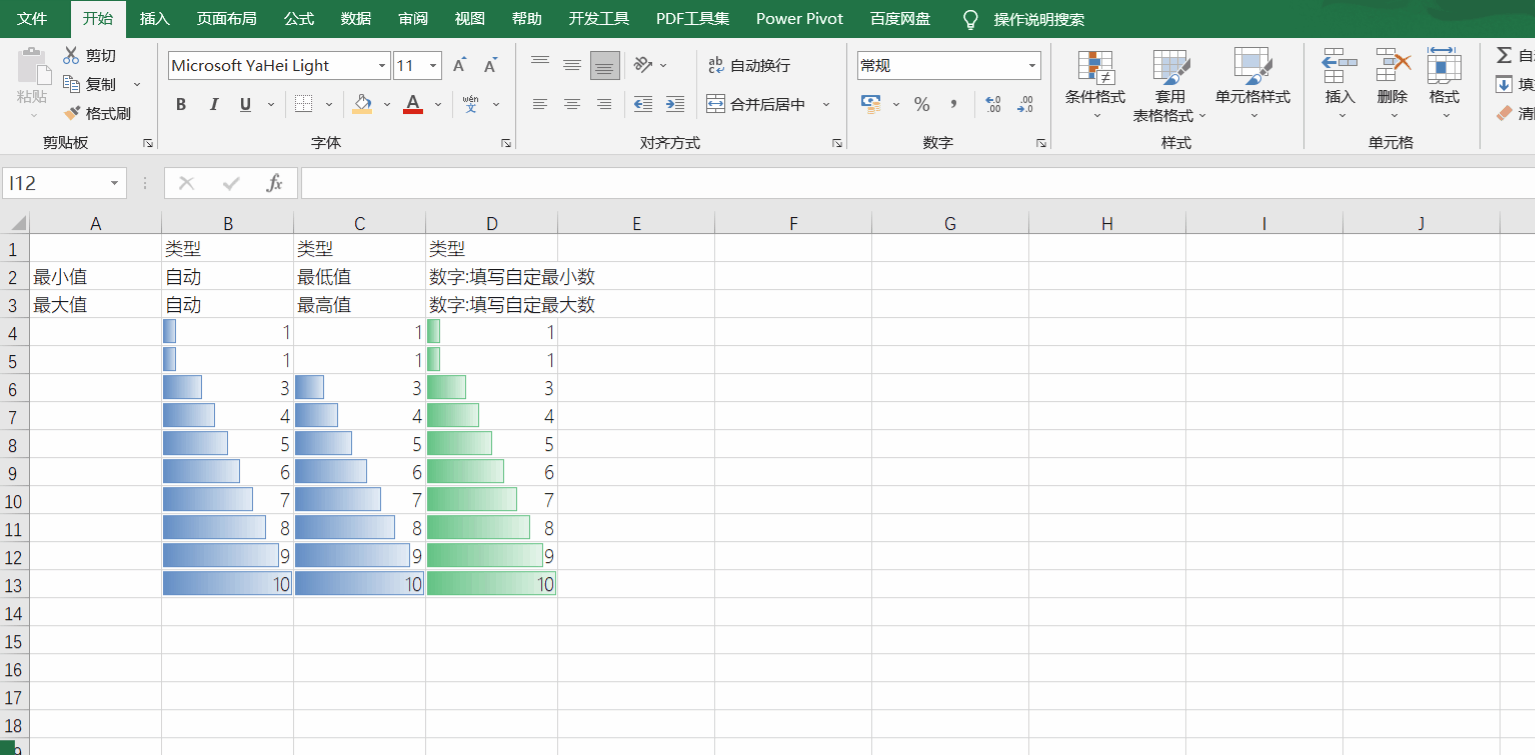Open the borders dropdown arrow
Viewport: 1535px width, 755px height.
point(329,104)
